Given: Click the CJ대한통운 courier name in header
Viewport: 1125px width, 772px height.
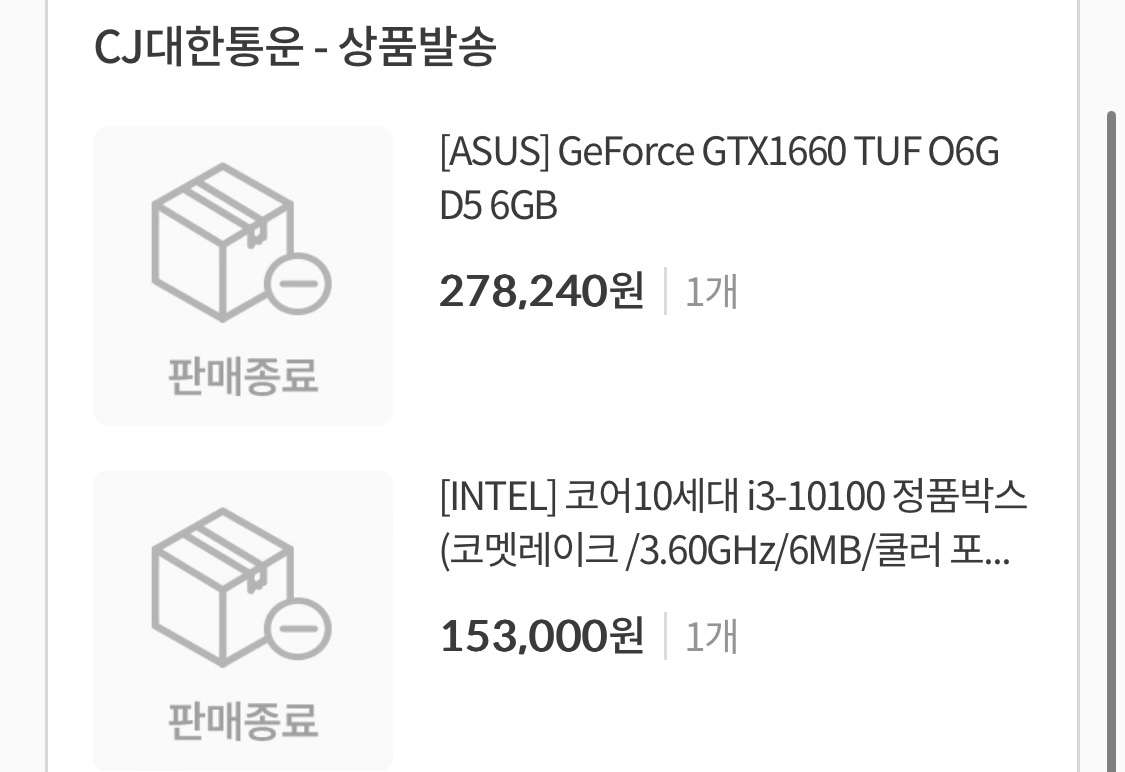Looking at the screenshot, I should 198,47.
